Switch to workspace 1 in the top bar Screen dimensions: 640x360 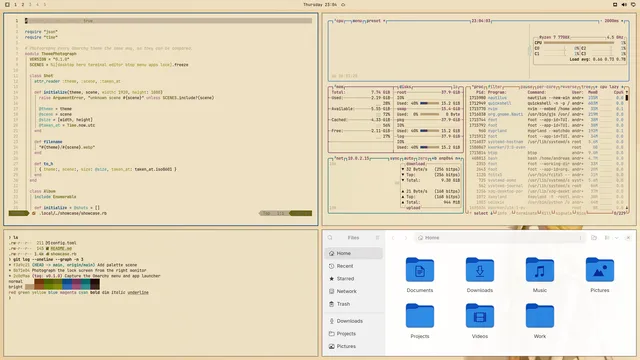[16, 4]
